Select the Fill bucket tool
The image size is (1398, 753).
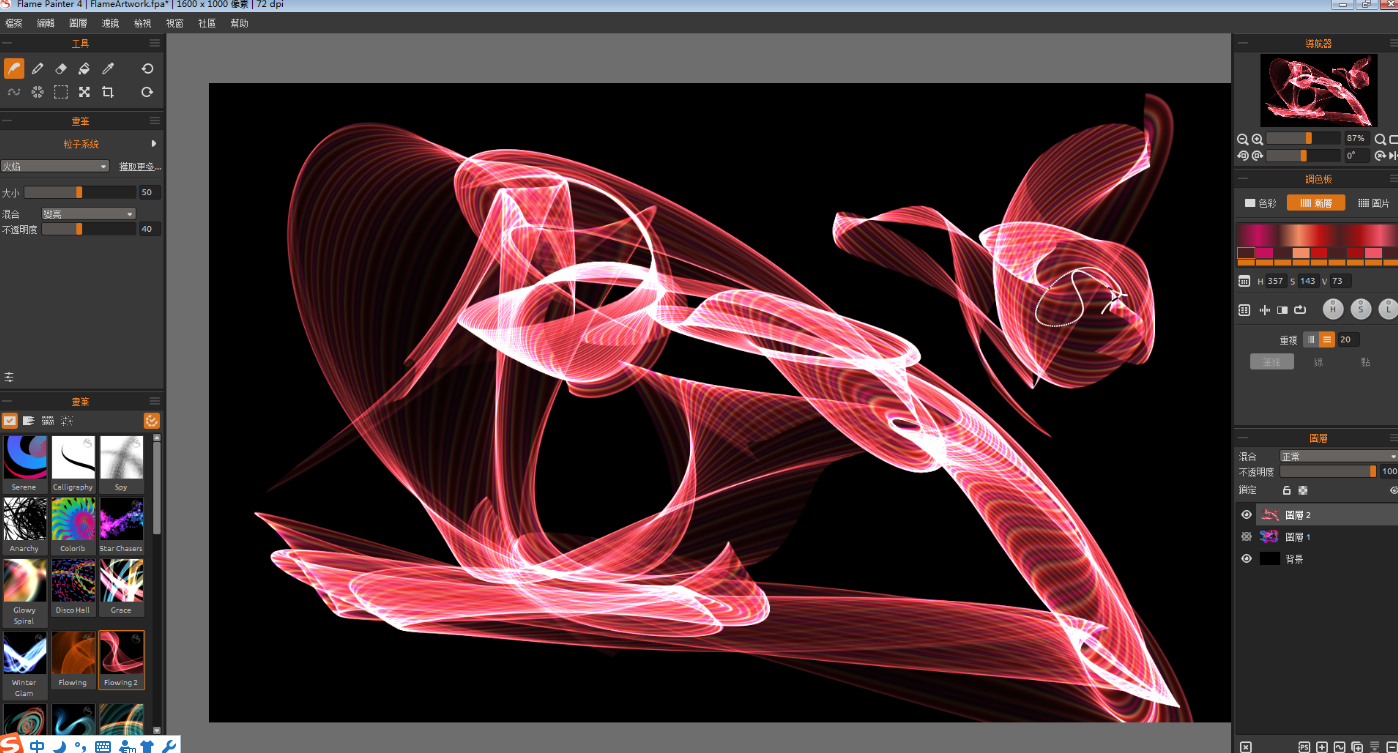pos(84,68)
